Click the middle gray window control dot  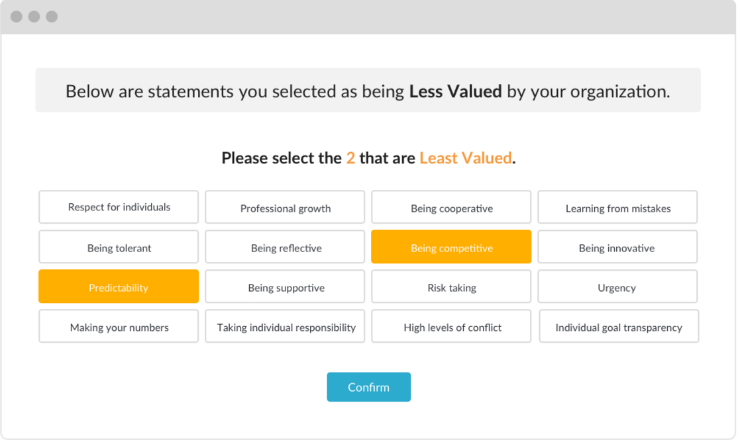[x=34, y=17]
